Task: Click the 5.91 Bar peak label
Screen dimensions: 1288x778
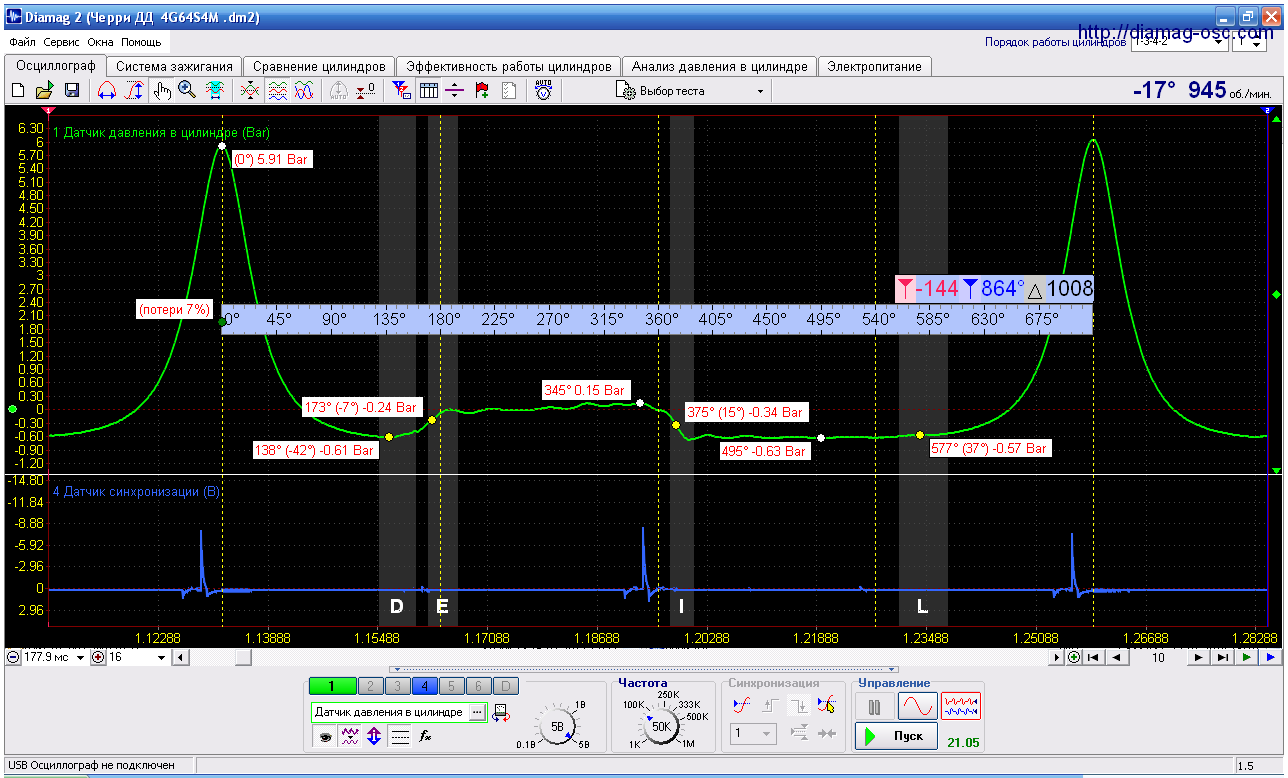Action: click(272, 158)
